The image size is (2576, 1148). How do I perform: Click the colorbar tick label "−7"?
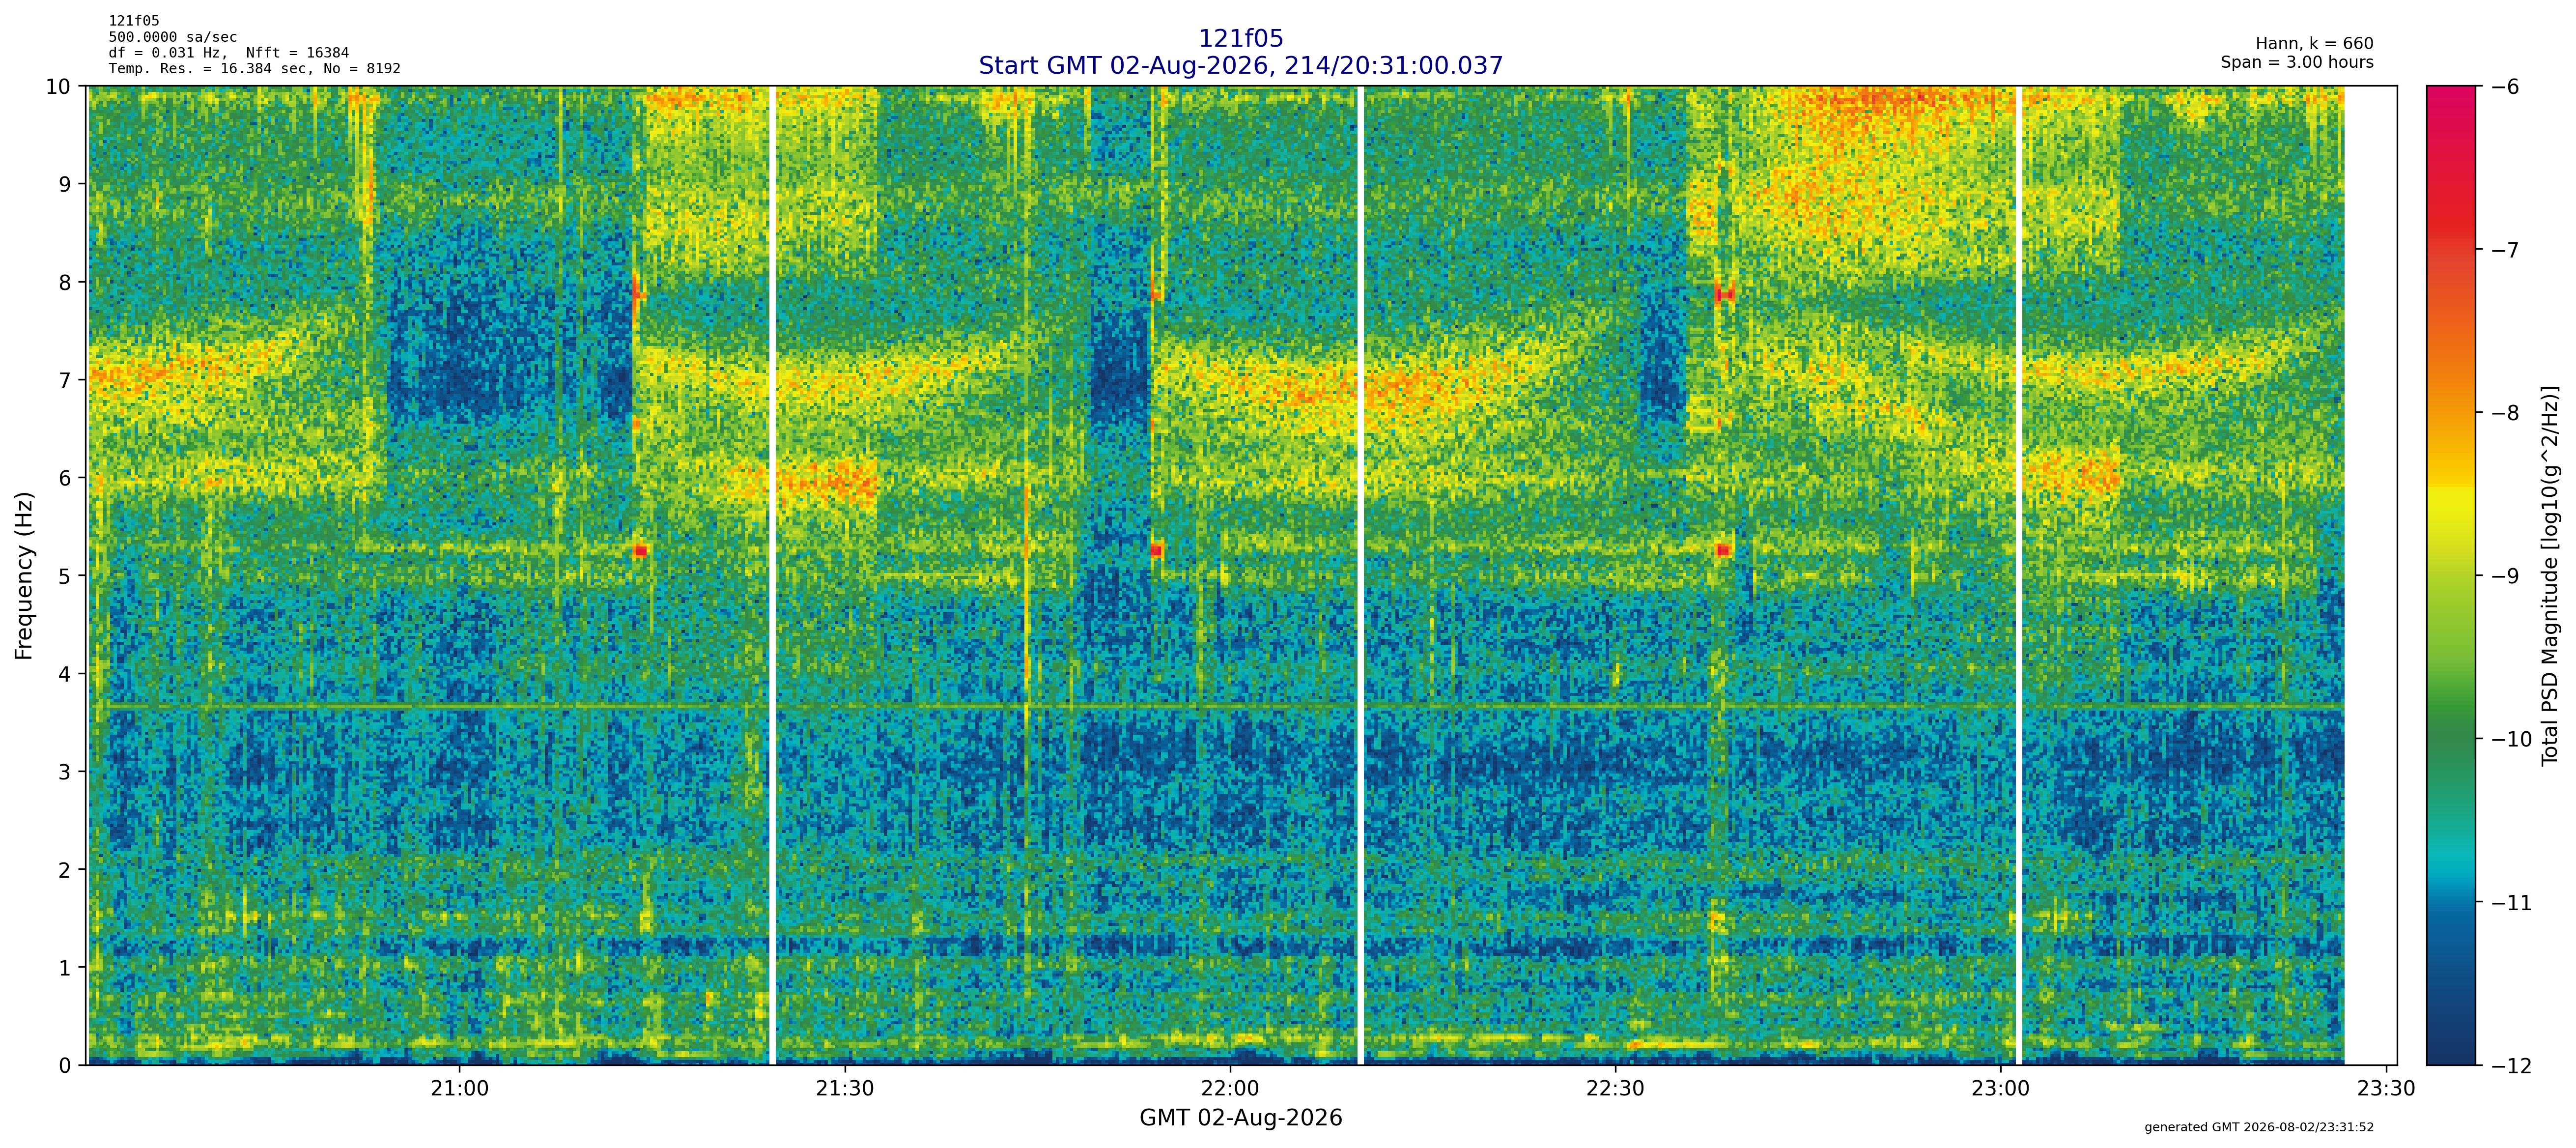(x=2504, y=250)
